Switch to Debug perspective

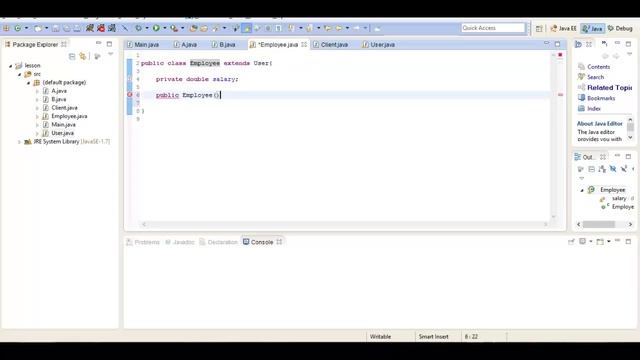point(620,28)
